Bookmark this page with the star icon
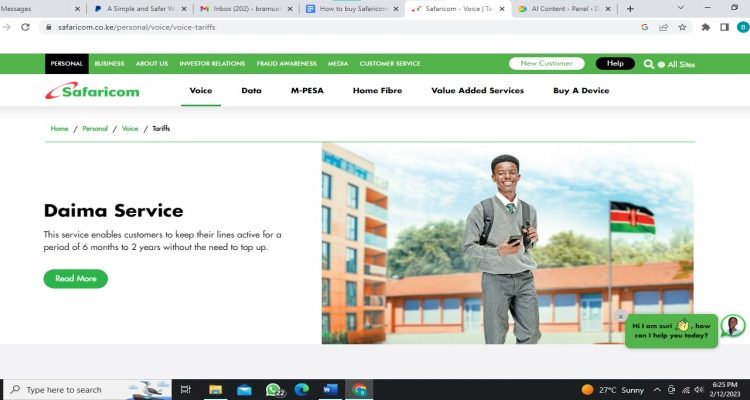Screen dimensions: 750x400 (x=683, y=27)
